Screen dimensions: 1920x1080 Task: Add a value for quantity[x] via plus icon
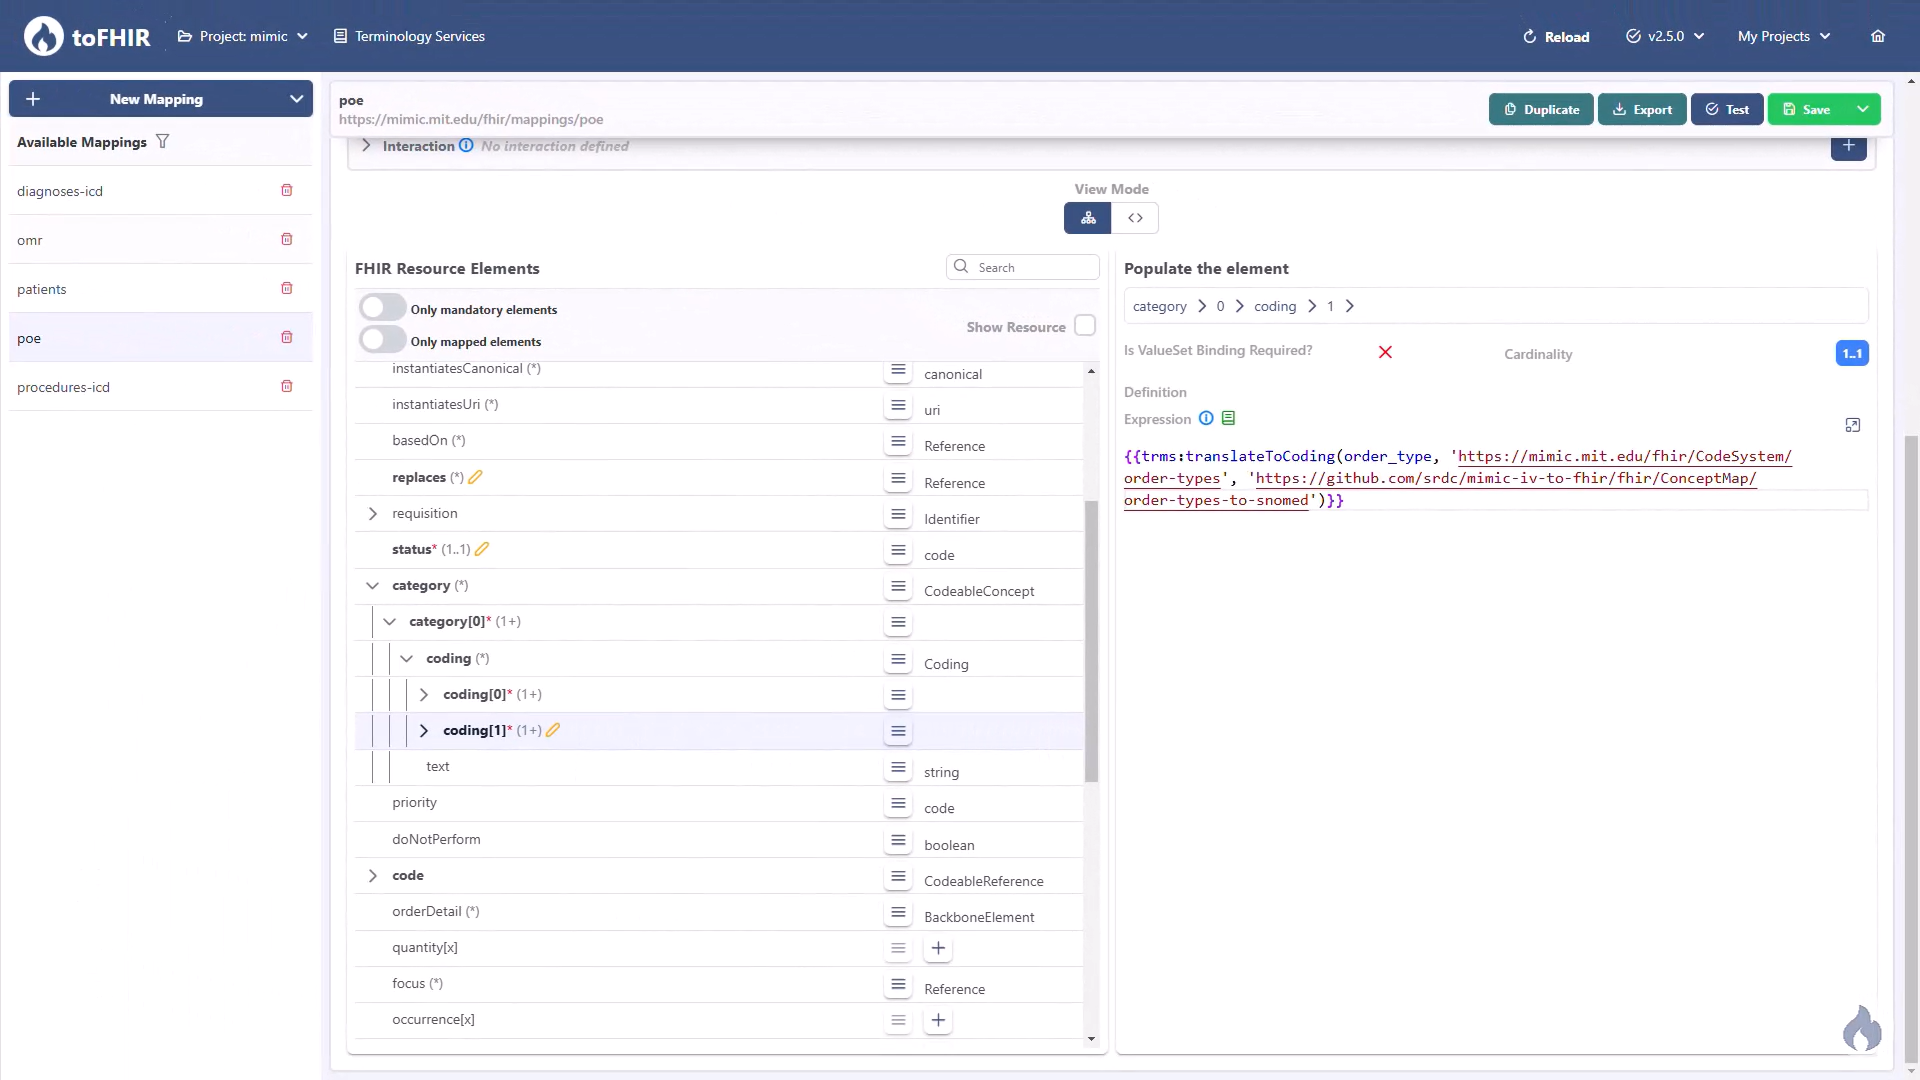pyautogui.click(x=938, y=948)
